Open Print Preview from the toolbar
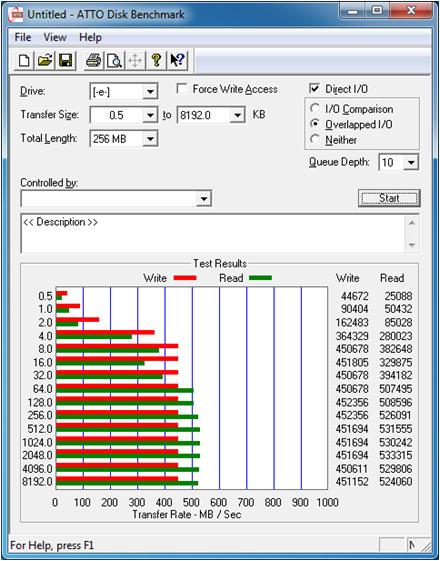The height and width of the screenshot is (561, 440). coord(114,60)
